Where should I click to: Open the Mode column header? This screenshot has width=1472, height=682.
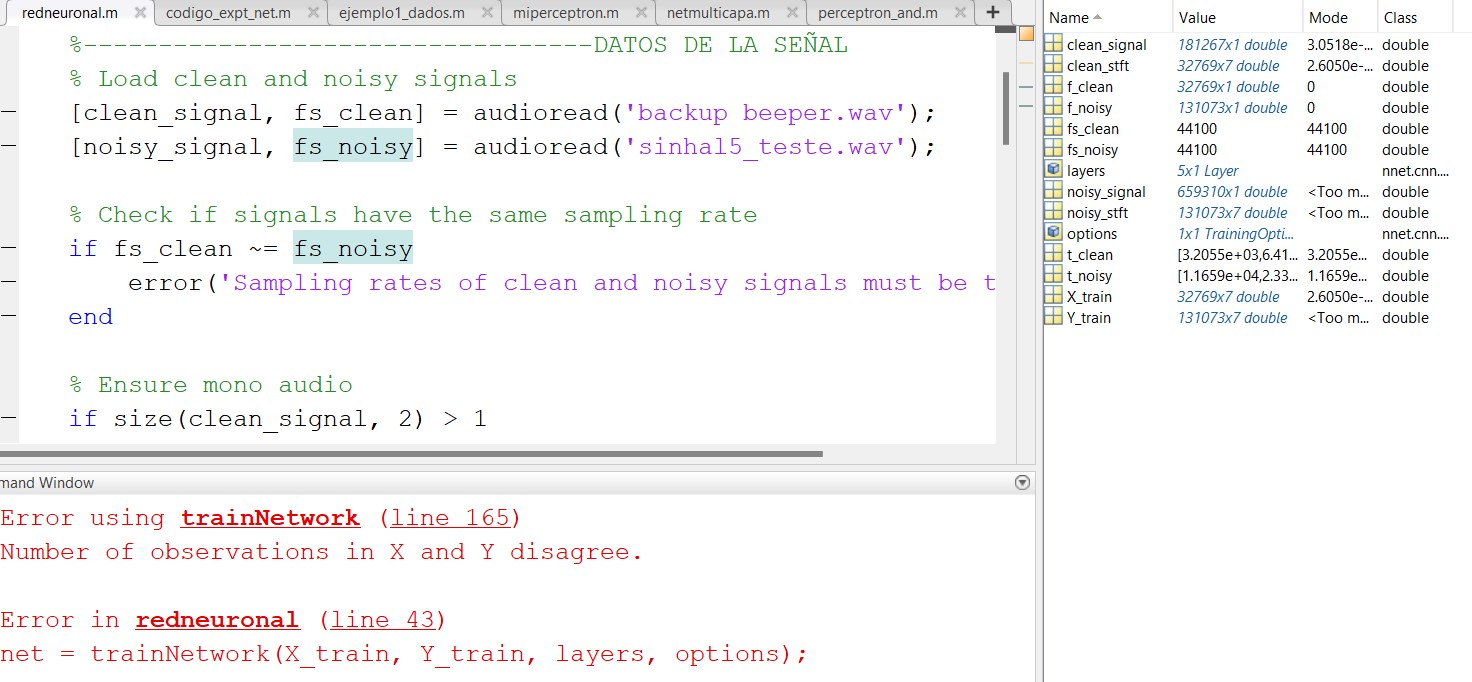(1330, 16)
